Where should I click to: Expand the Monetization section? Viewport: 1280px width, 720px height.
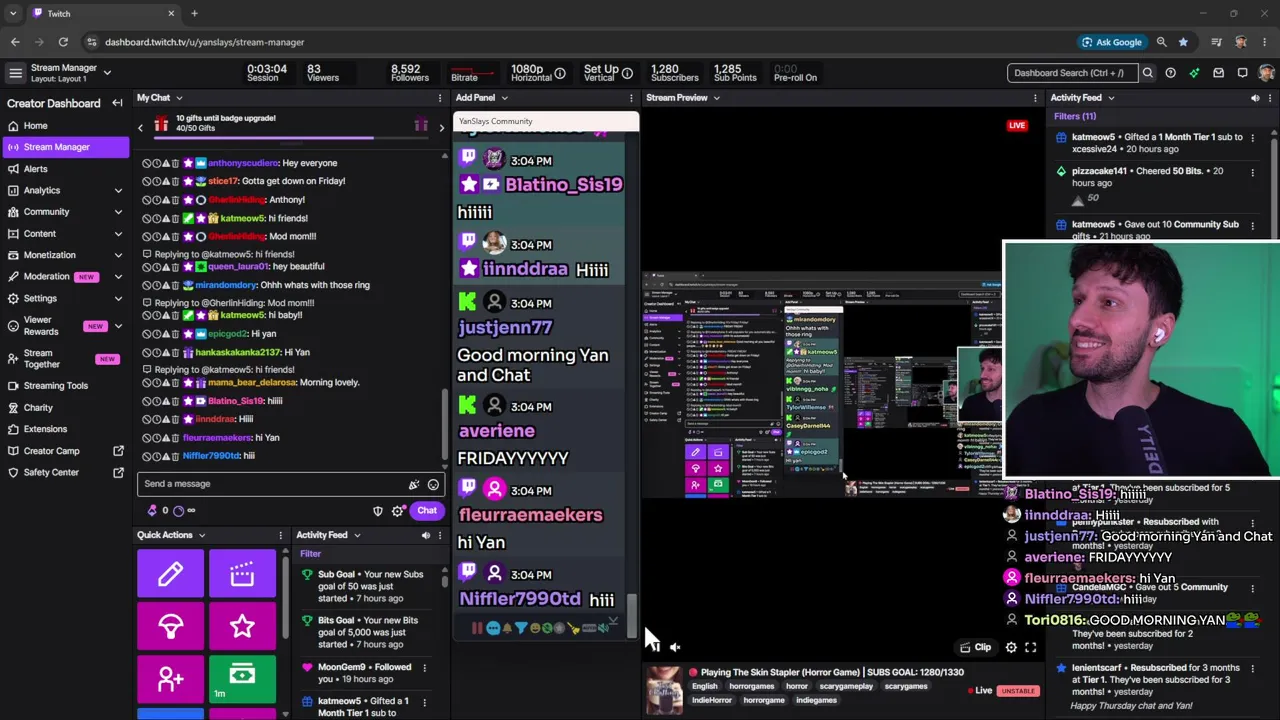65,255
